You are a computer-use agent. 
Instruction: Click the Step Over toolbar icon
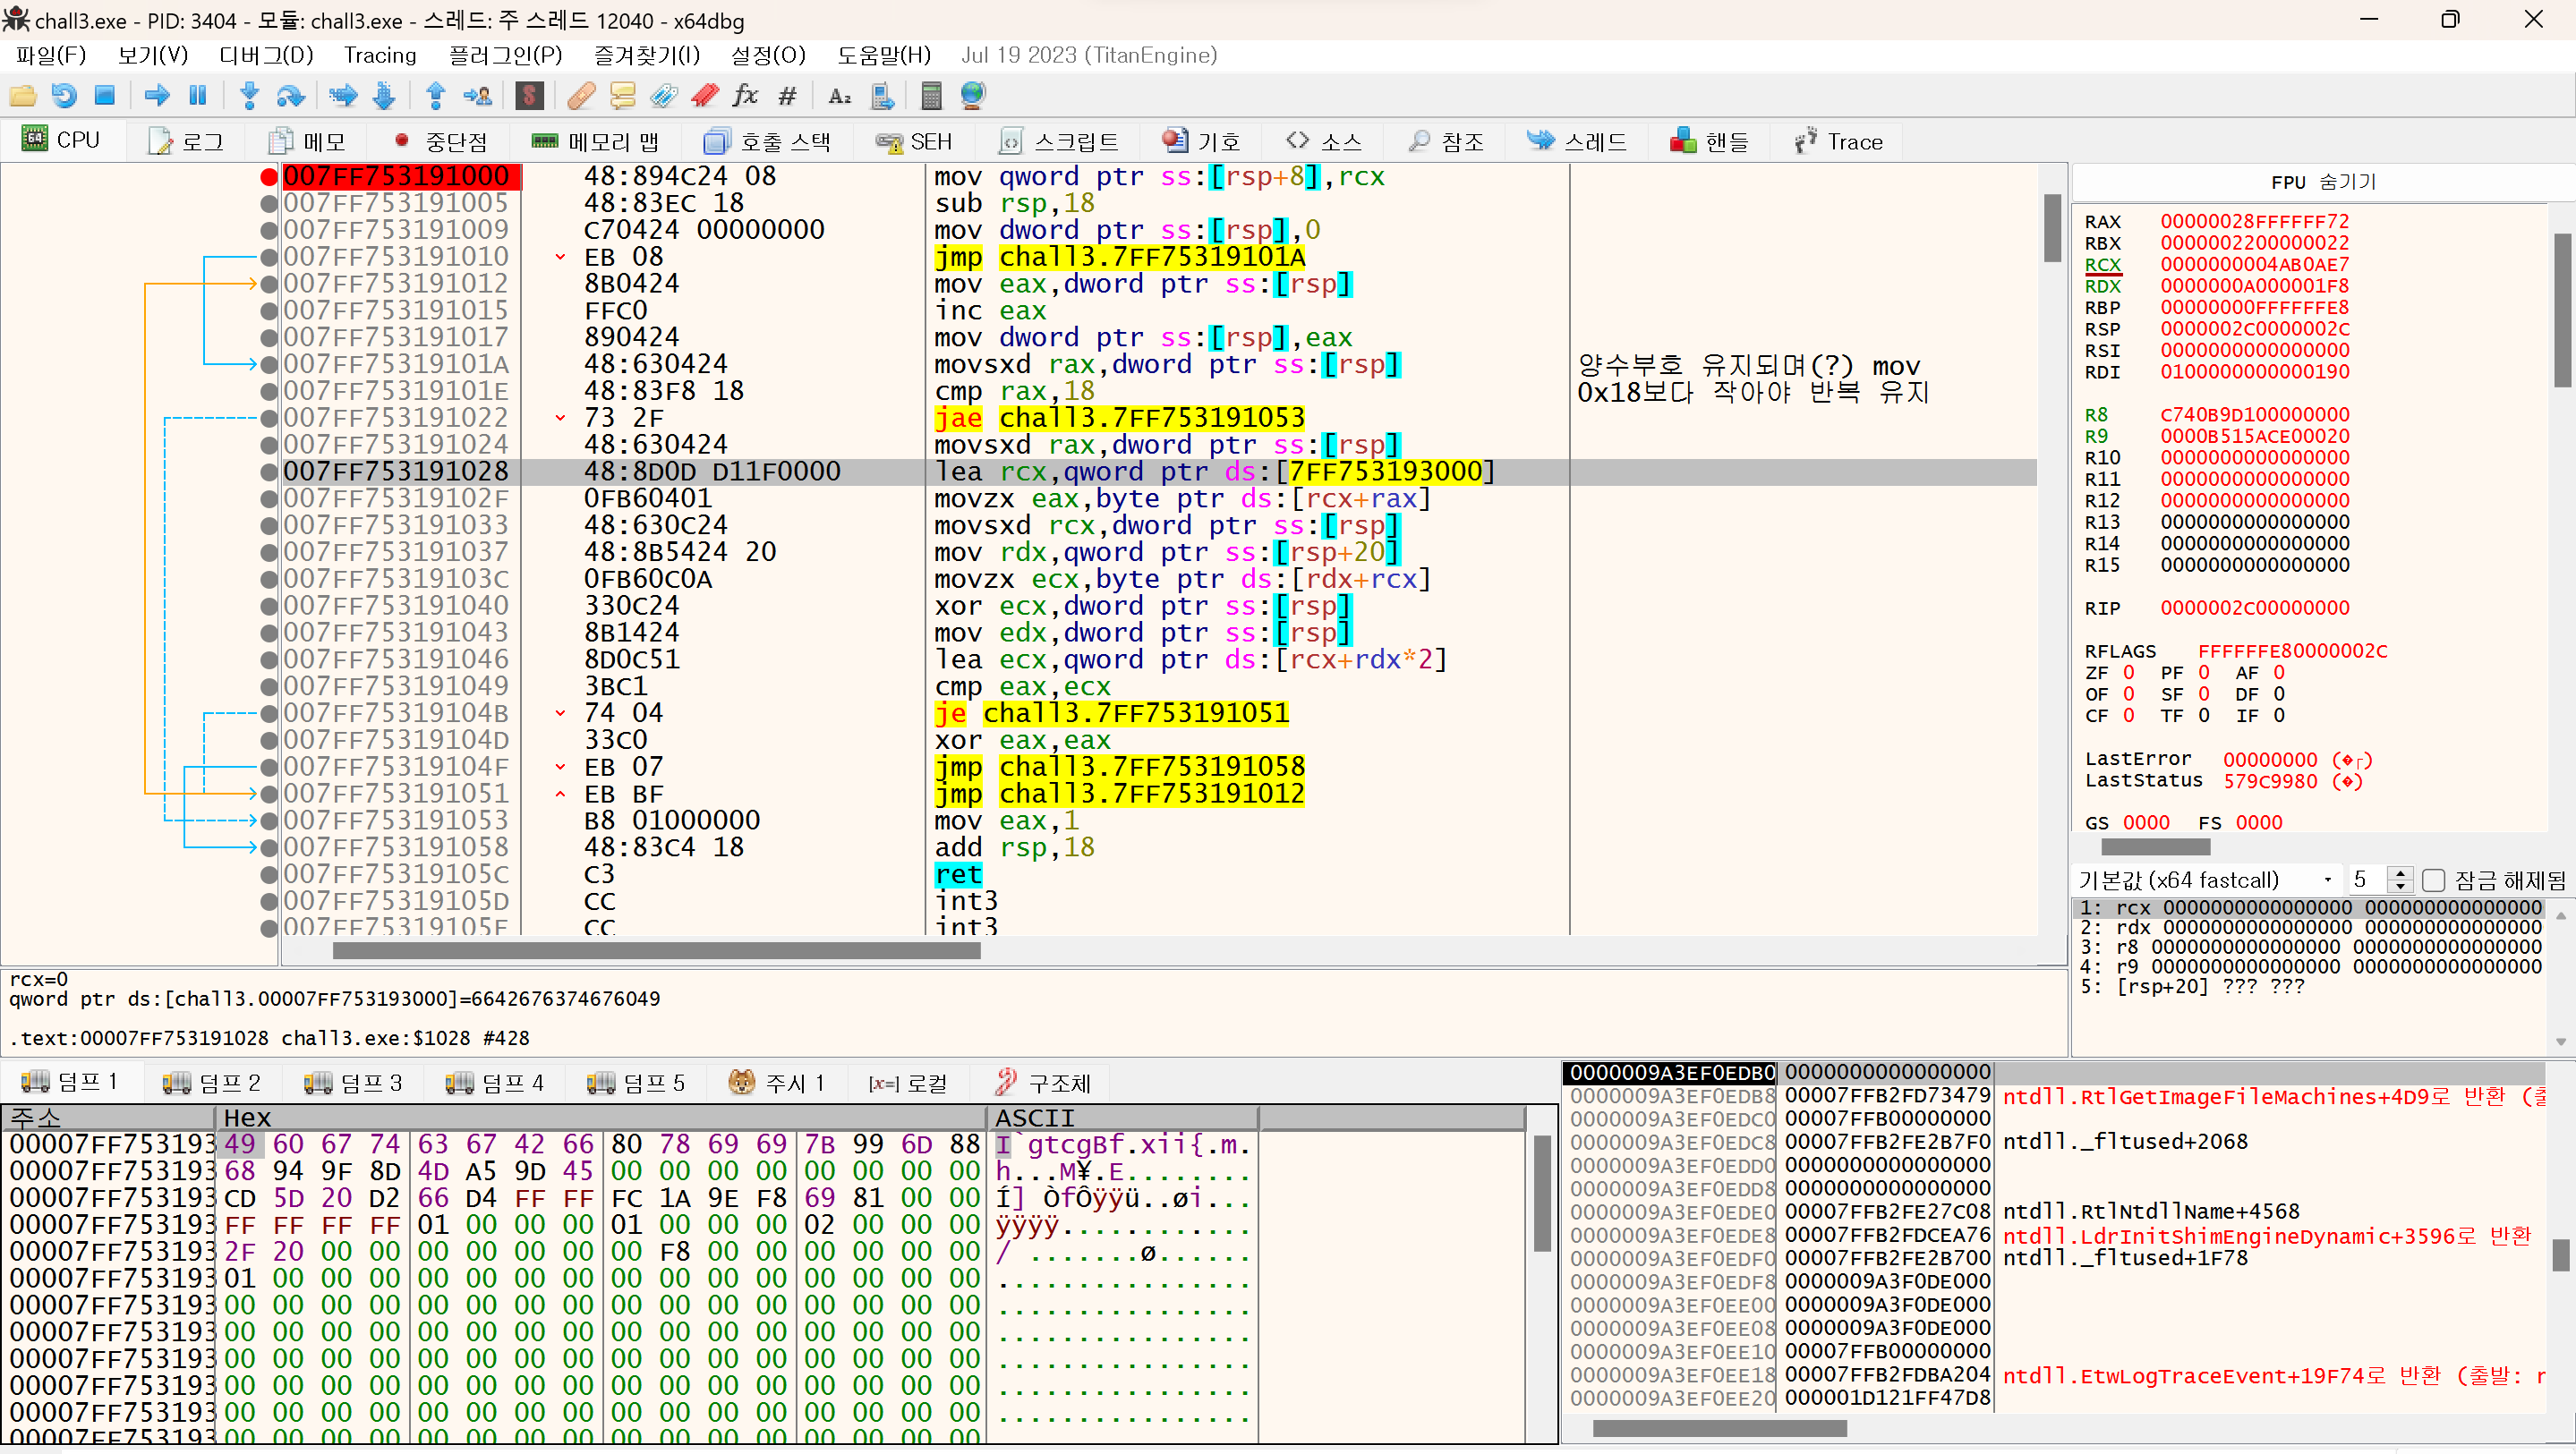[291, 96]
